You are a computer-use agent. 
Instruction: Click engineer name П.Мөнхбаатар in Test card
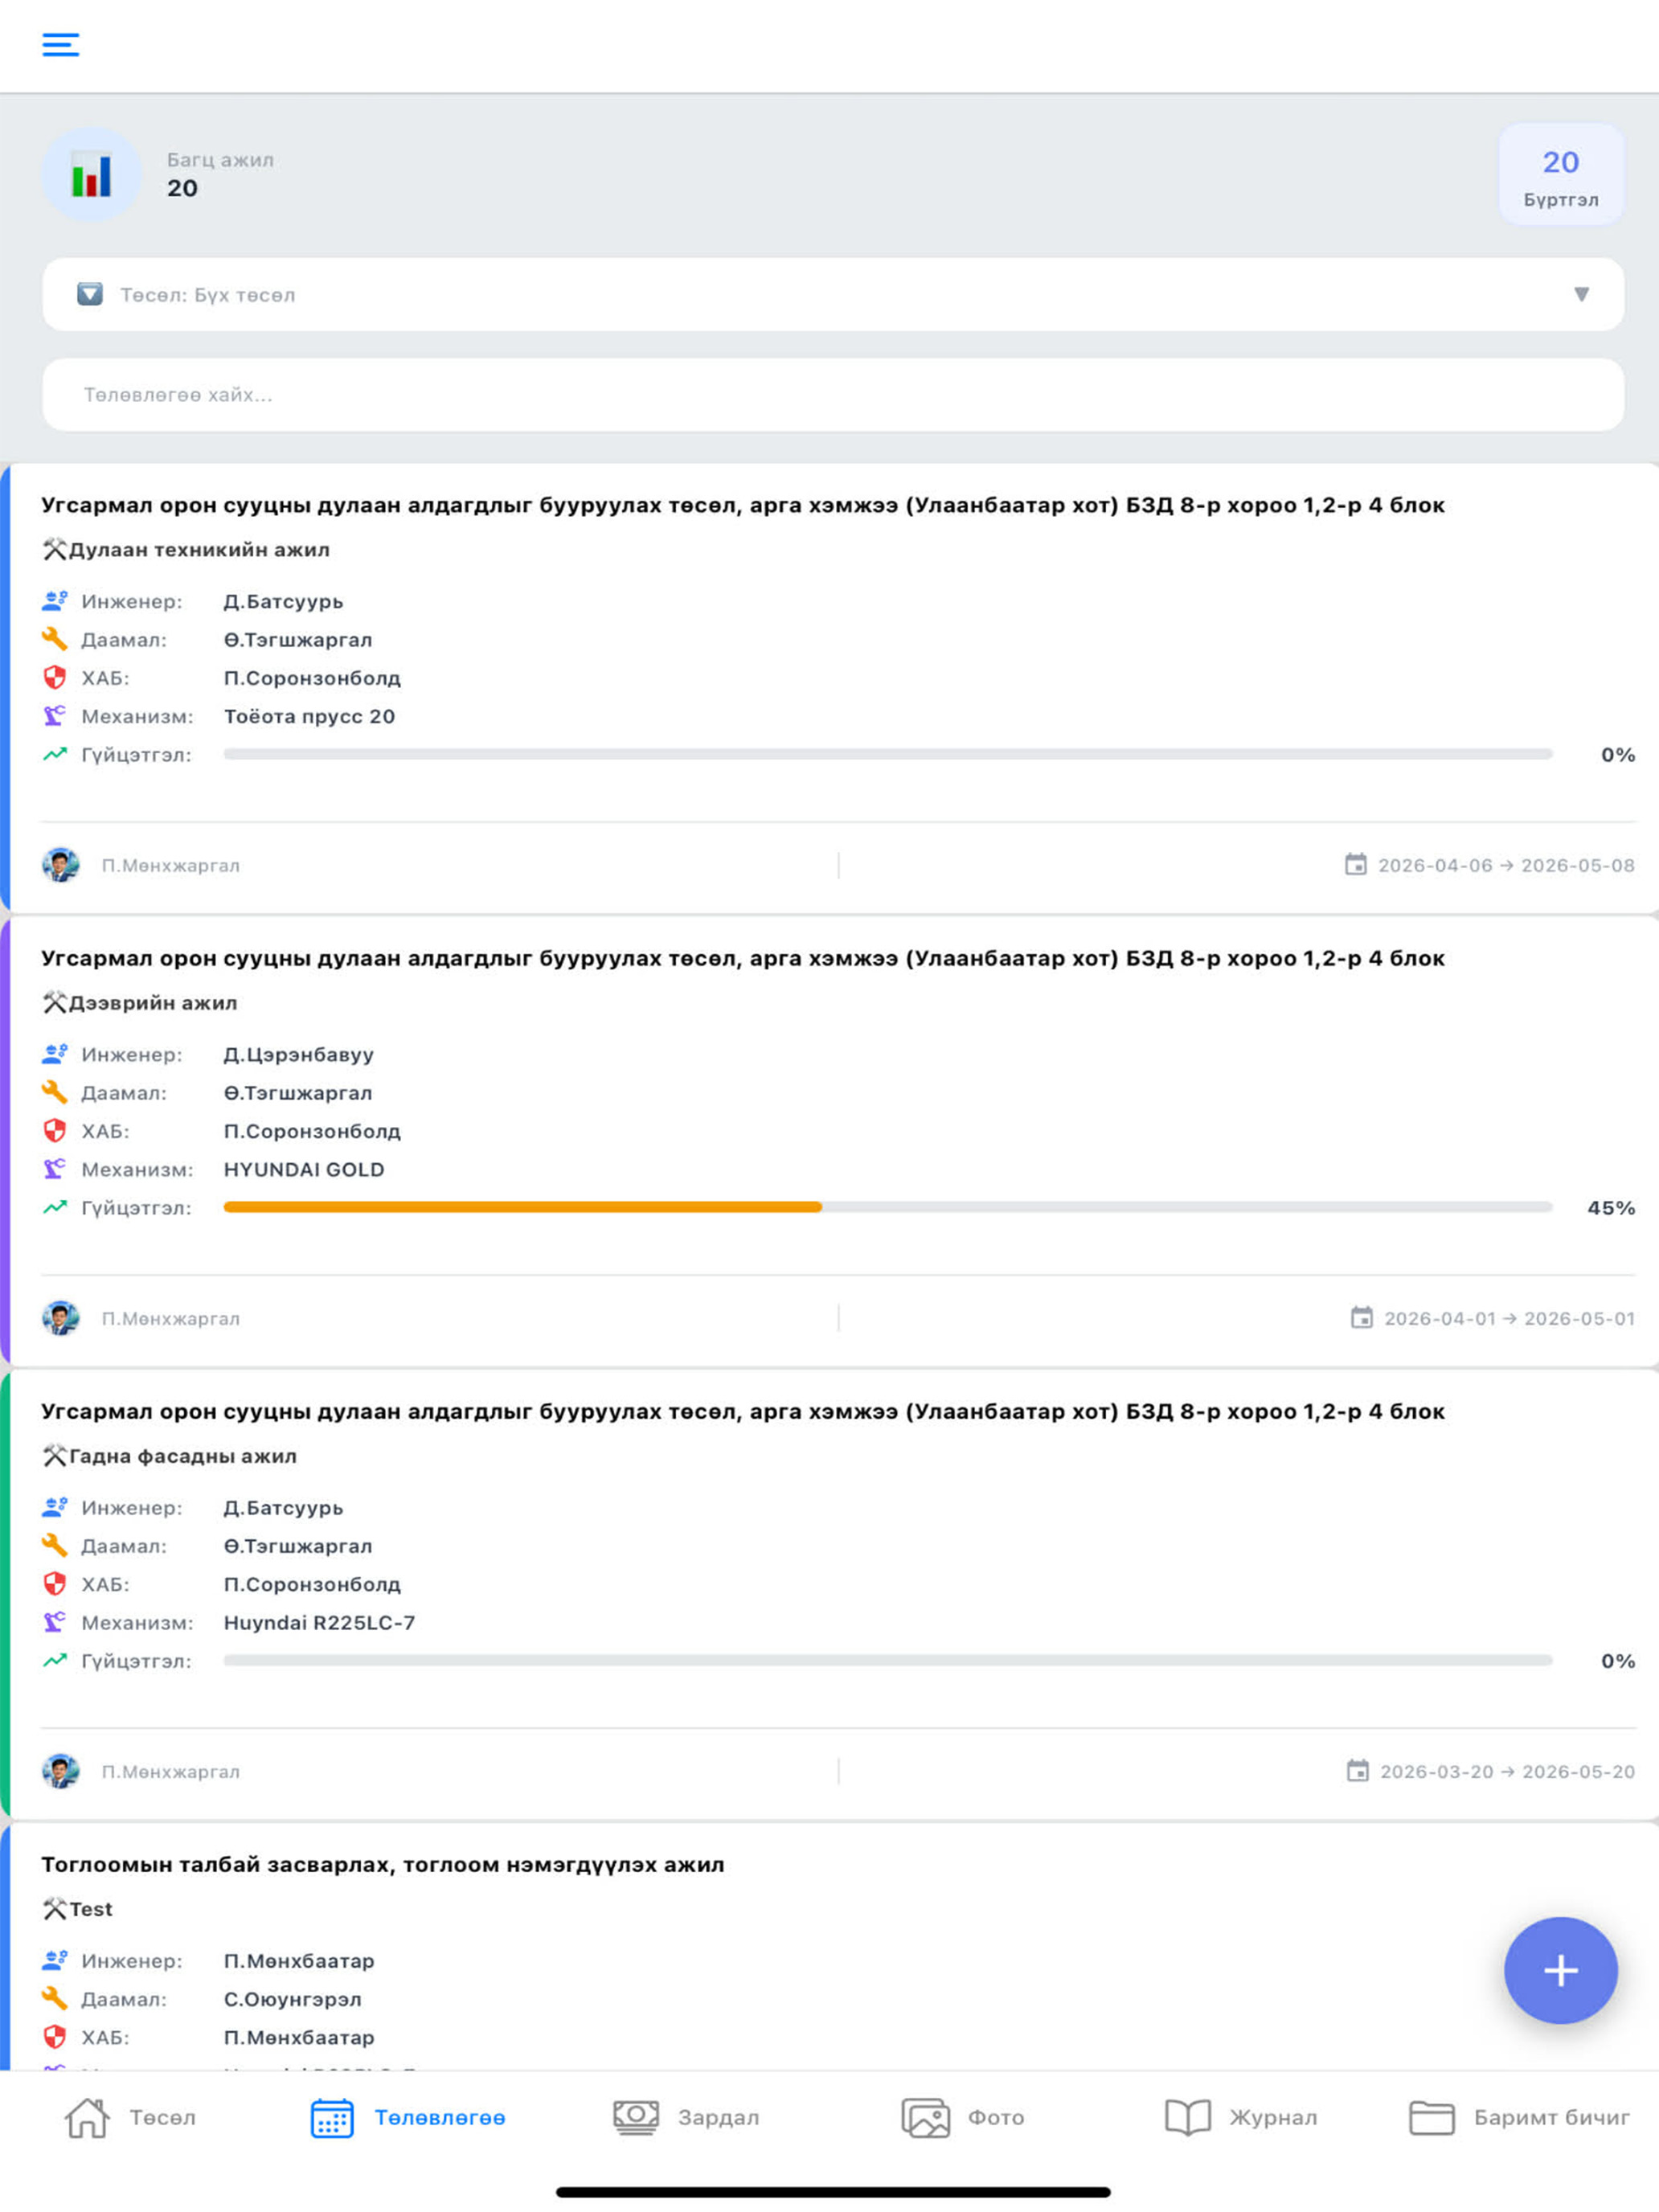tap(299, 1960)
